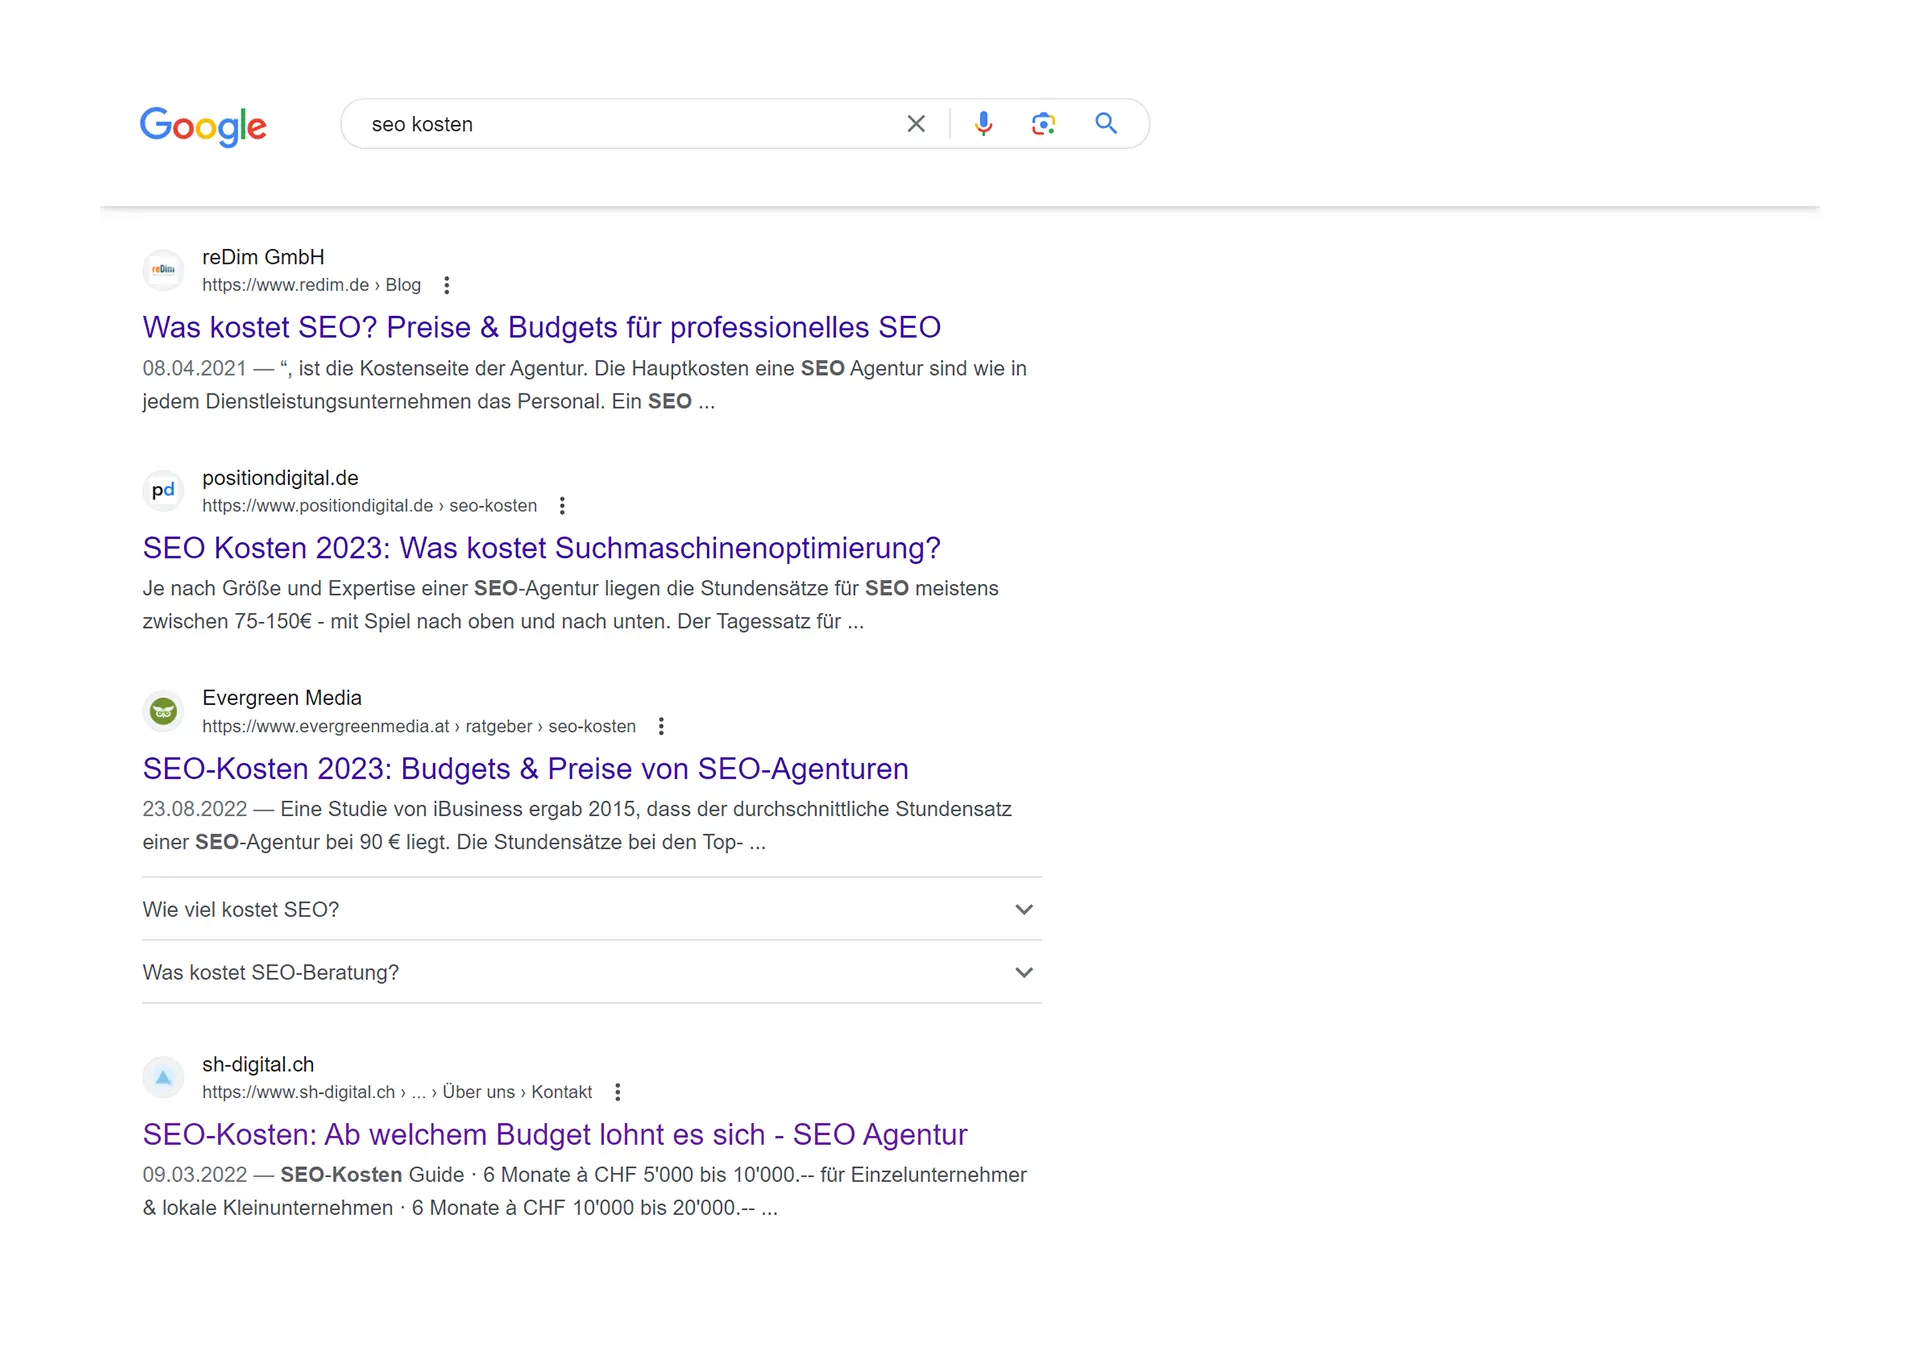
Task: Click the sh-digital.ch › Über uns › Kontakt URL
Action: tap(397, 1093)
